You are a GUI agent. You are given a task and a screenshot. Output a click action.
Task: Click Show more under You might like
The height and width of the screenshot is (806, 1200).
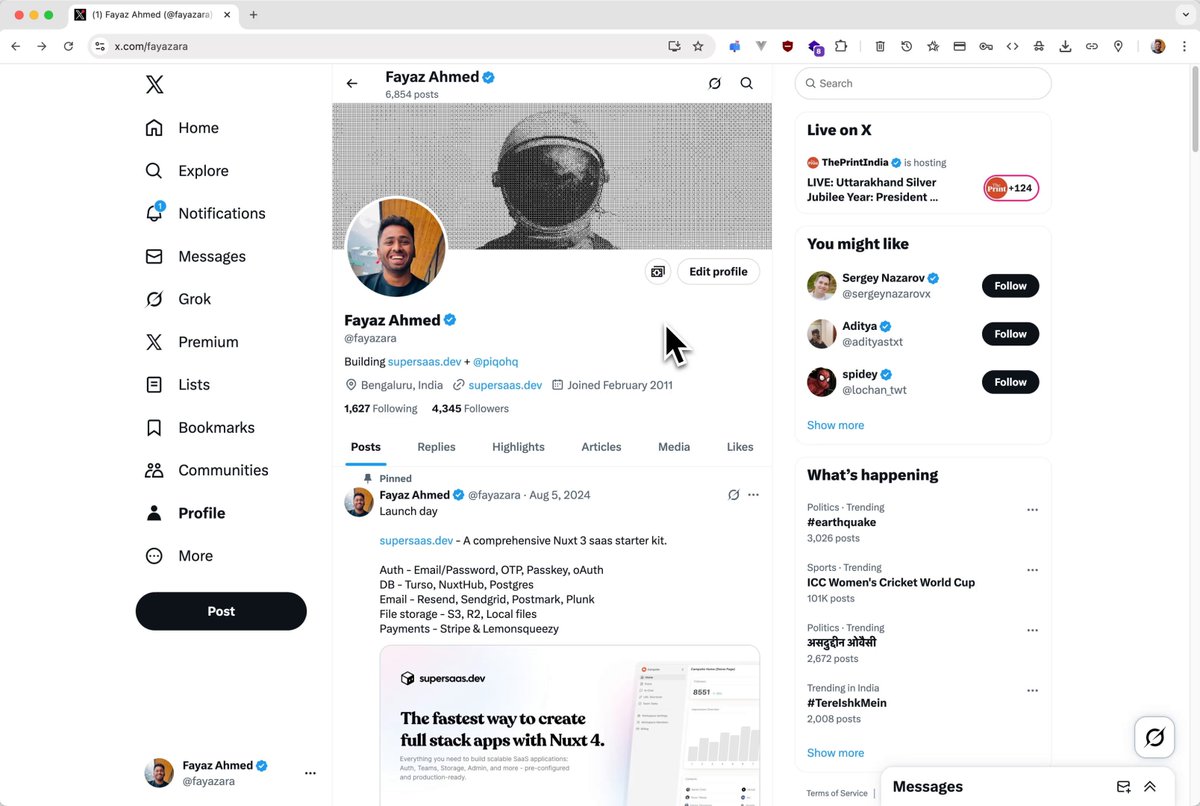836,425
